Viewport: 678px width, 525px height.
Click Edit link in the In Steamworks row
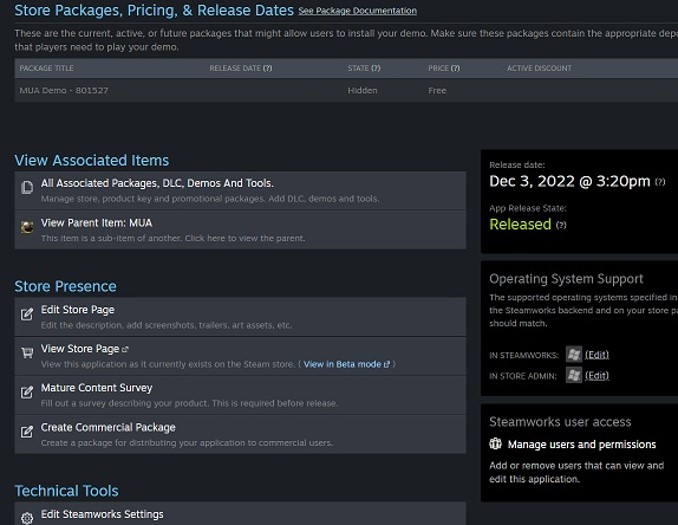coord(597,355)
